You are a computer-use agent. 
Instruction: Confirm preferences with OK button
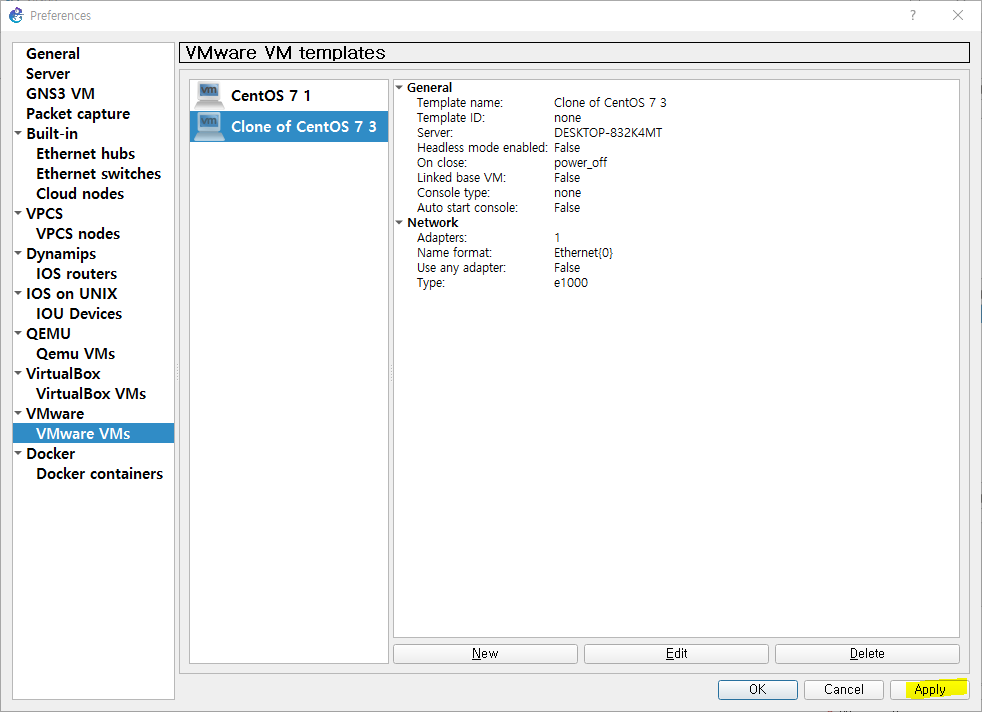(x=758, y=689)
